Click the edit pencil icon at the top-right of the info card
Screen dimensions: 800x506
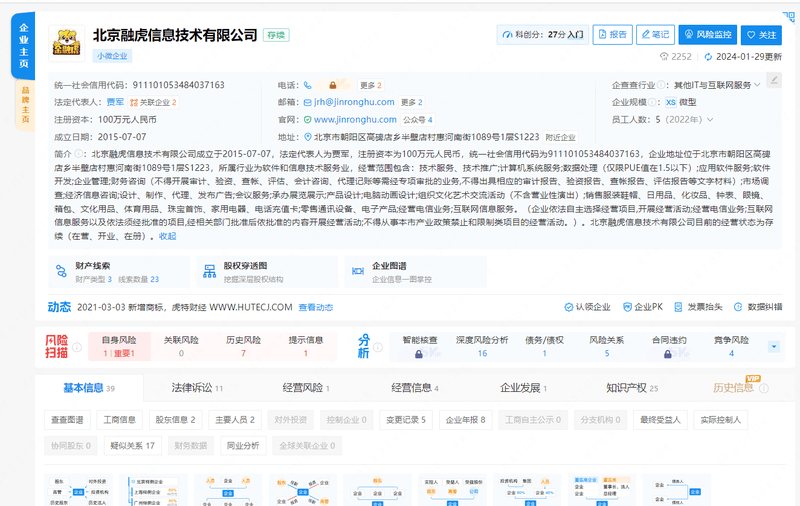[x=773, y=80]
